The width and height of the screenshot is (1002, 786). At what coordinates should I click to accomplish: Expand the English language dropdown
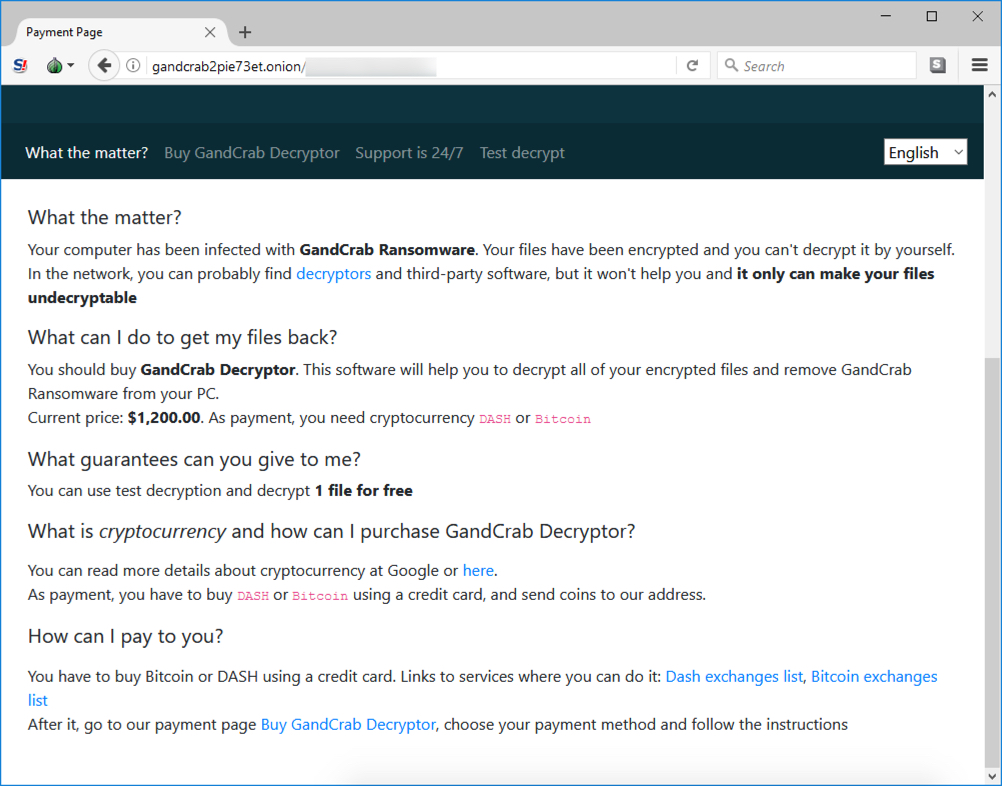point(925,152)
